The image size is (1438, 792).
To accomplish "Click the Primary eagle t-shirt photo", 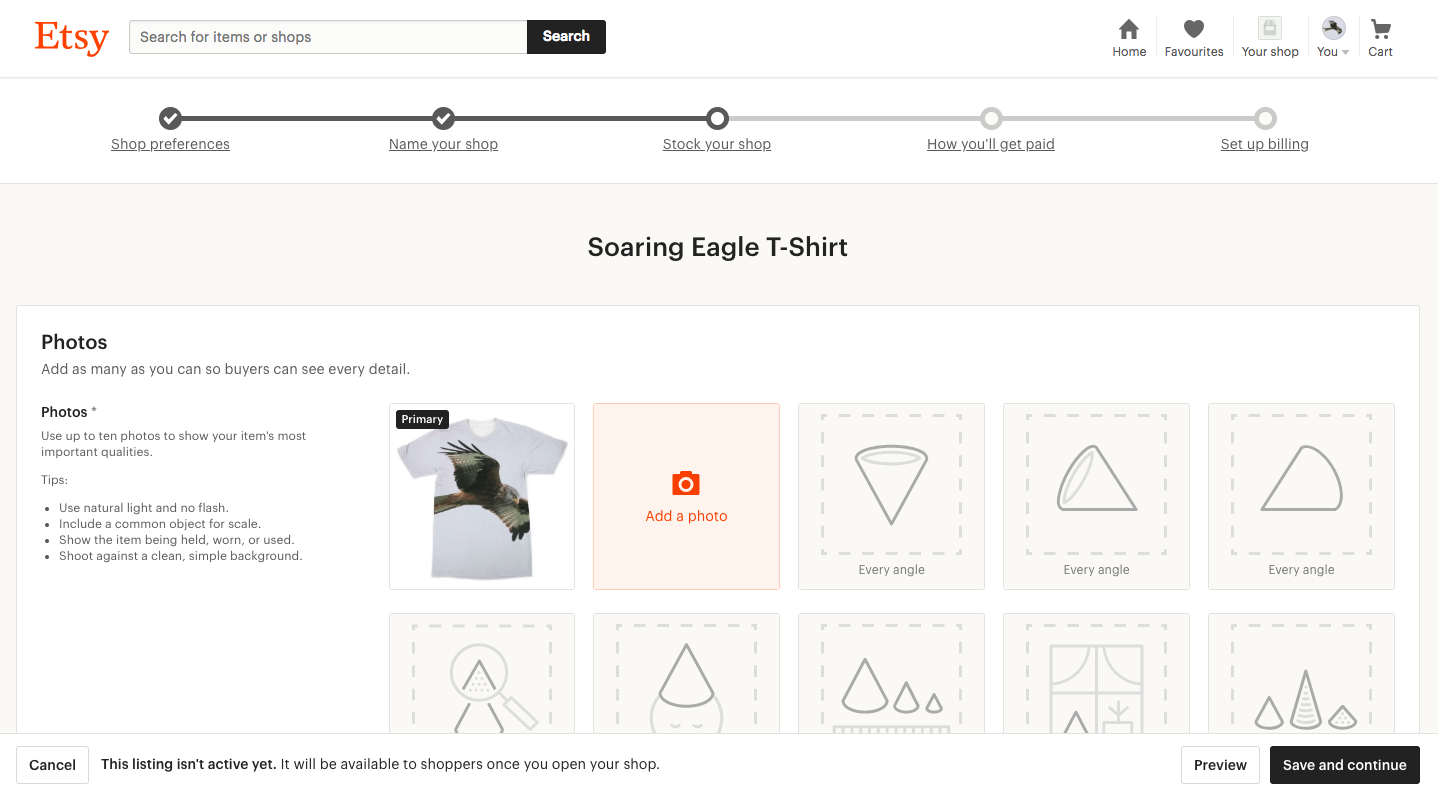I will [481, 496].
